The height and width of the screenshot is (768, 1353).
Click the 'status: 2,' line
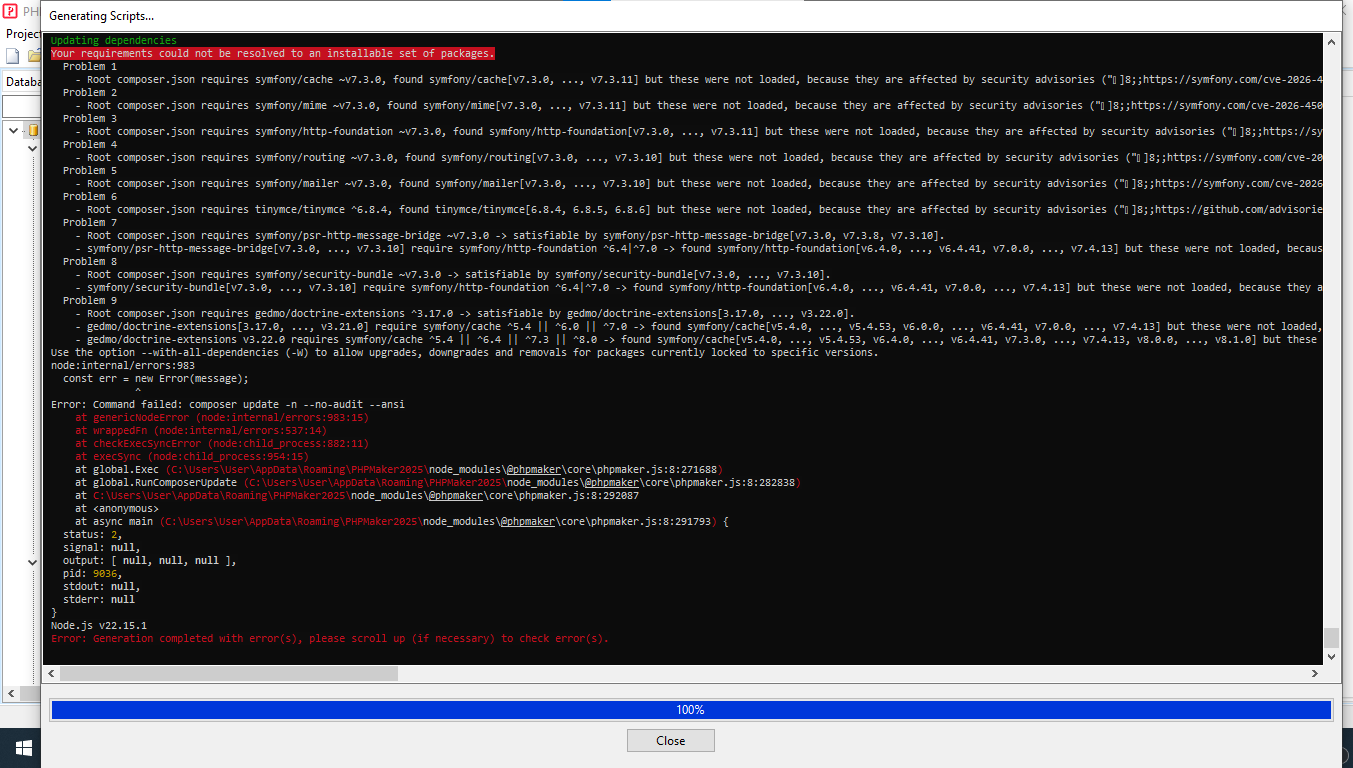pos(92,534)
